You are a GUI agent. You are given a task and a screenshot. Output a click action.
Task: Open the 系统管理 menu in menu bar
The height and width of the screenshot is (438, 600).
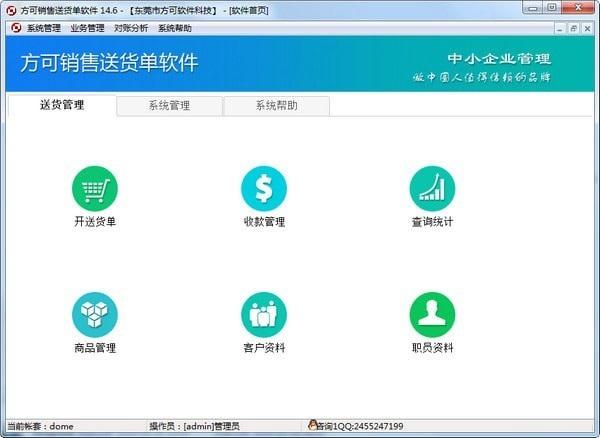coord(43,28)
